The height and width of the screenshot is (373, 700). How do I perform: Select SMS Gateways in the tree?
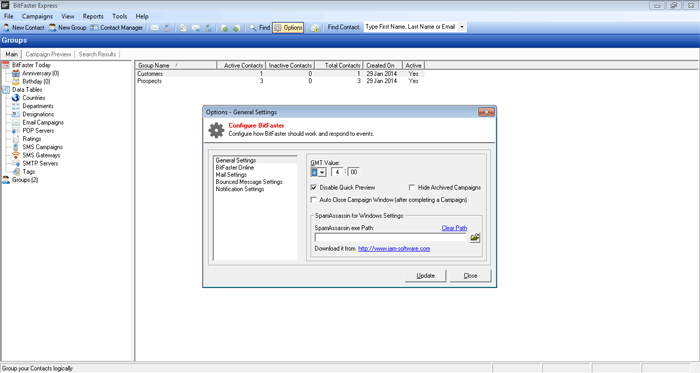pos(41,155)
